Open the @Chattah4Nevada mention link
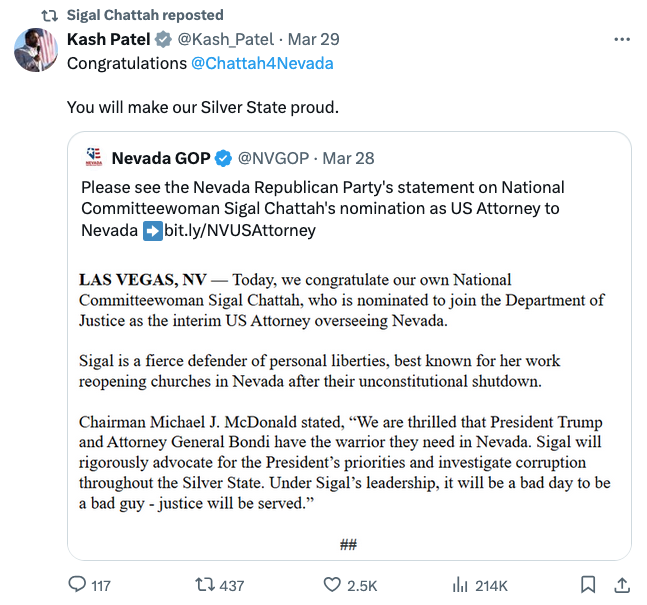The width and height of the screenshot is (647, 605). point(262,64)
